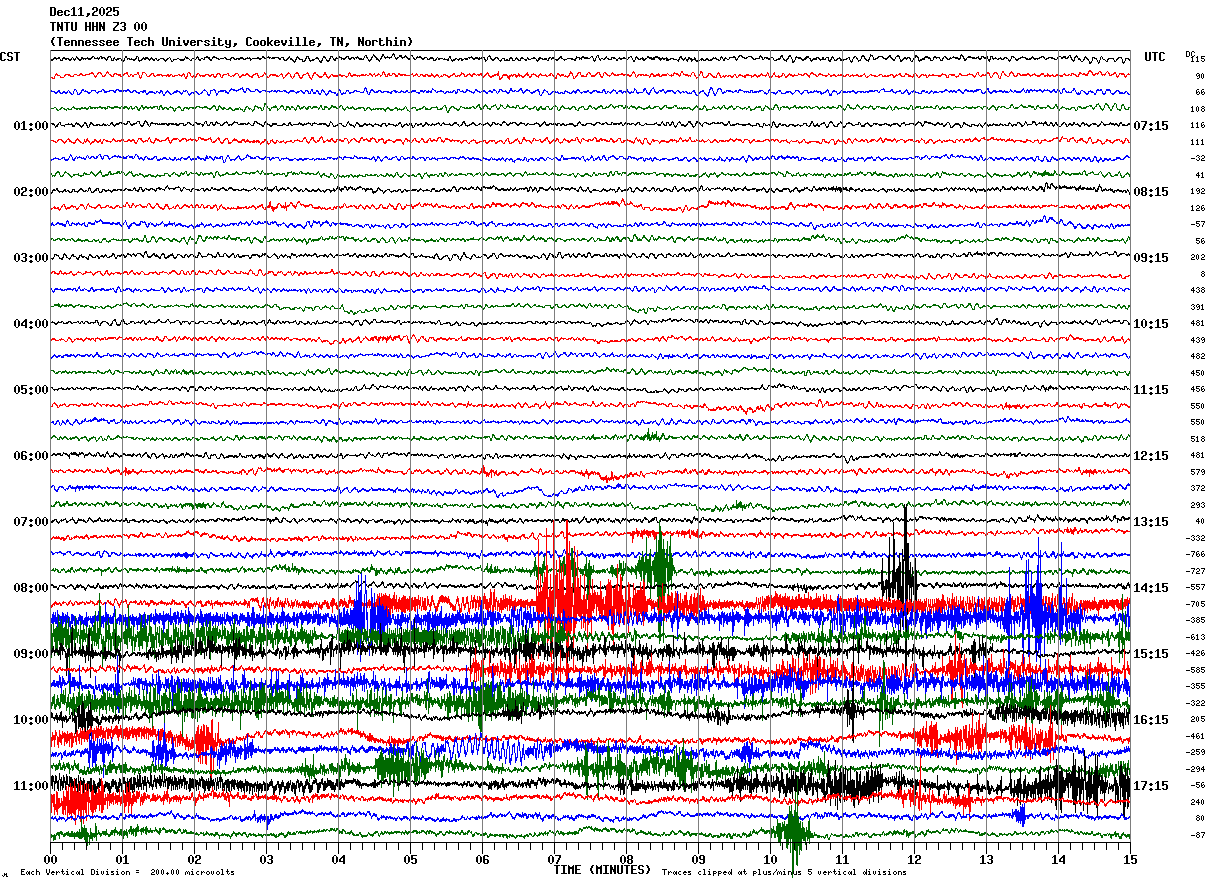Click the DC offset value 205
Viewport: 1210px width, 886px height.
click(x=1198, y=720)
